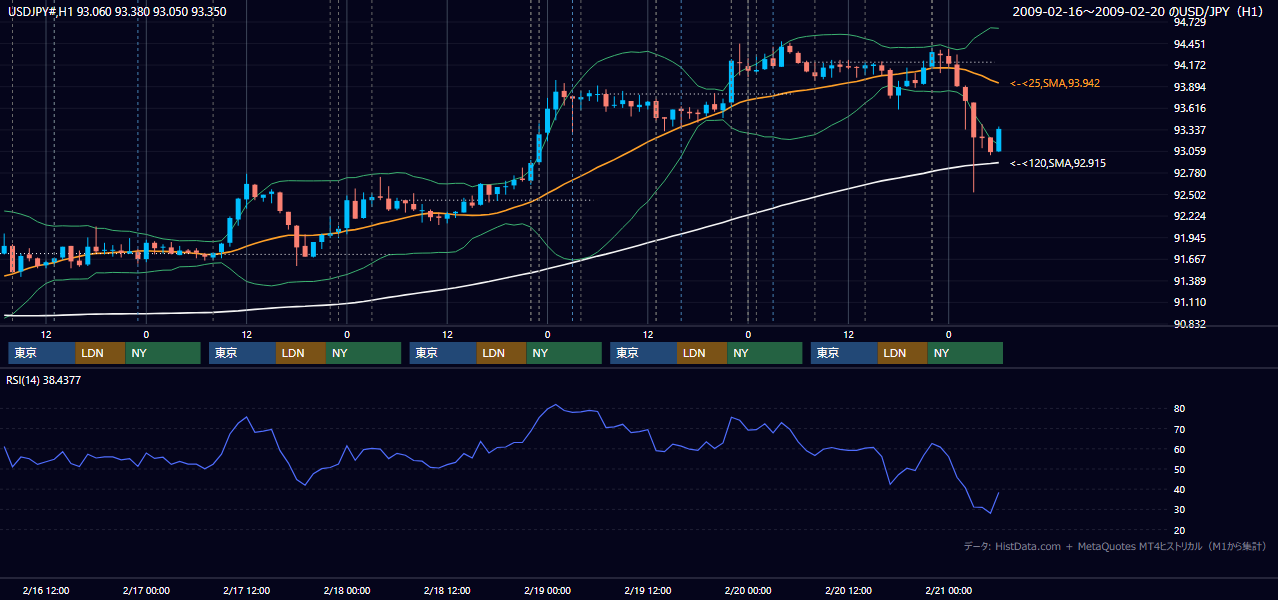Click price axis value 93.616
This screenshot has width=1278, height=600.
tap(1189, 108)
